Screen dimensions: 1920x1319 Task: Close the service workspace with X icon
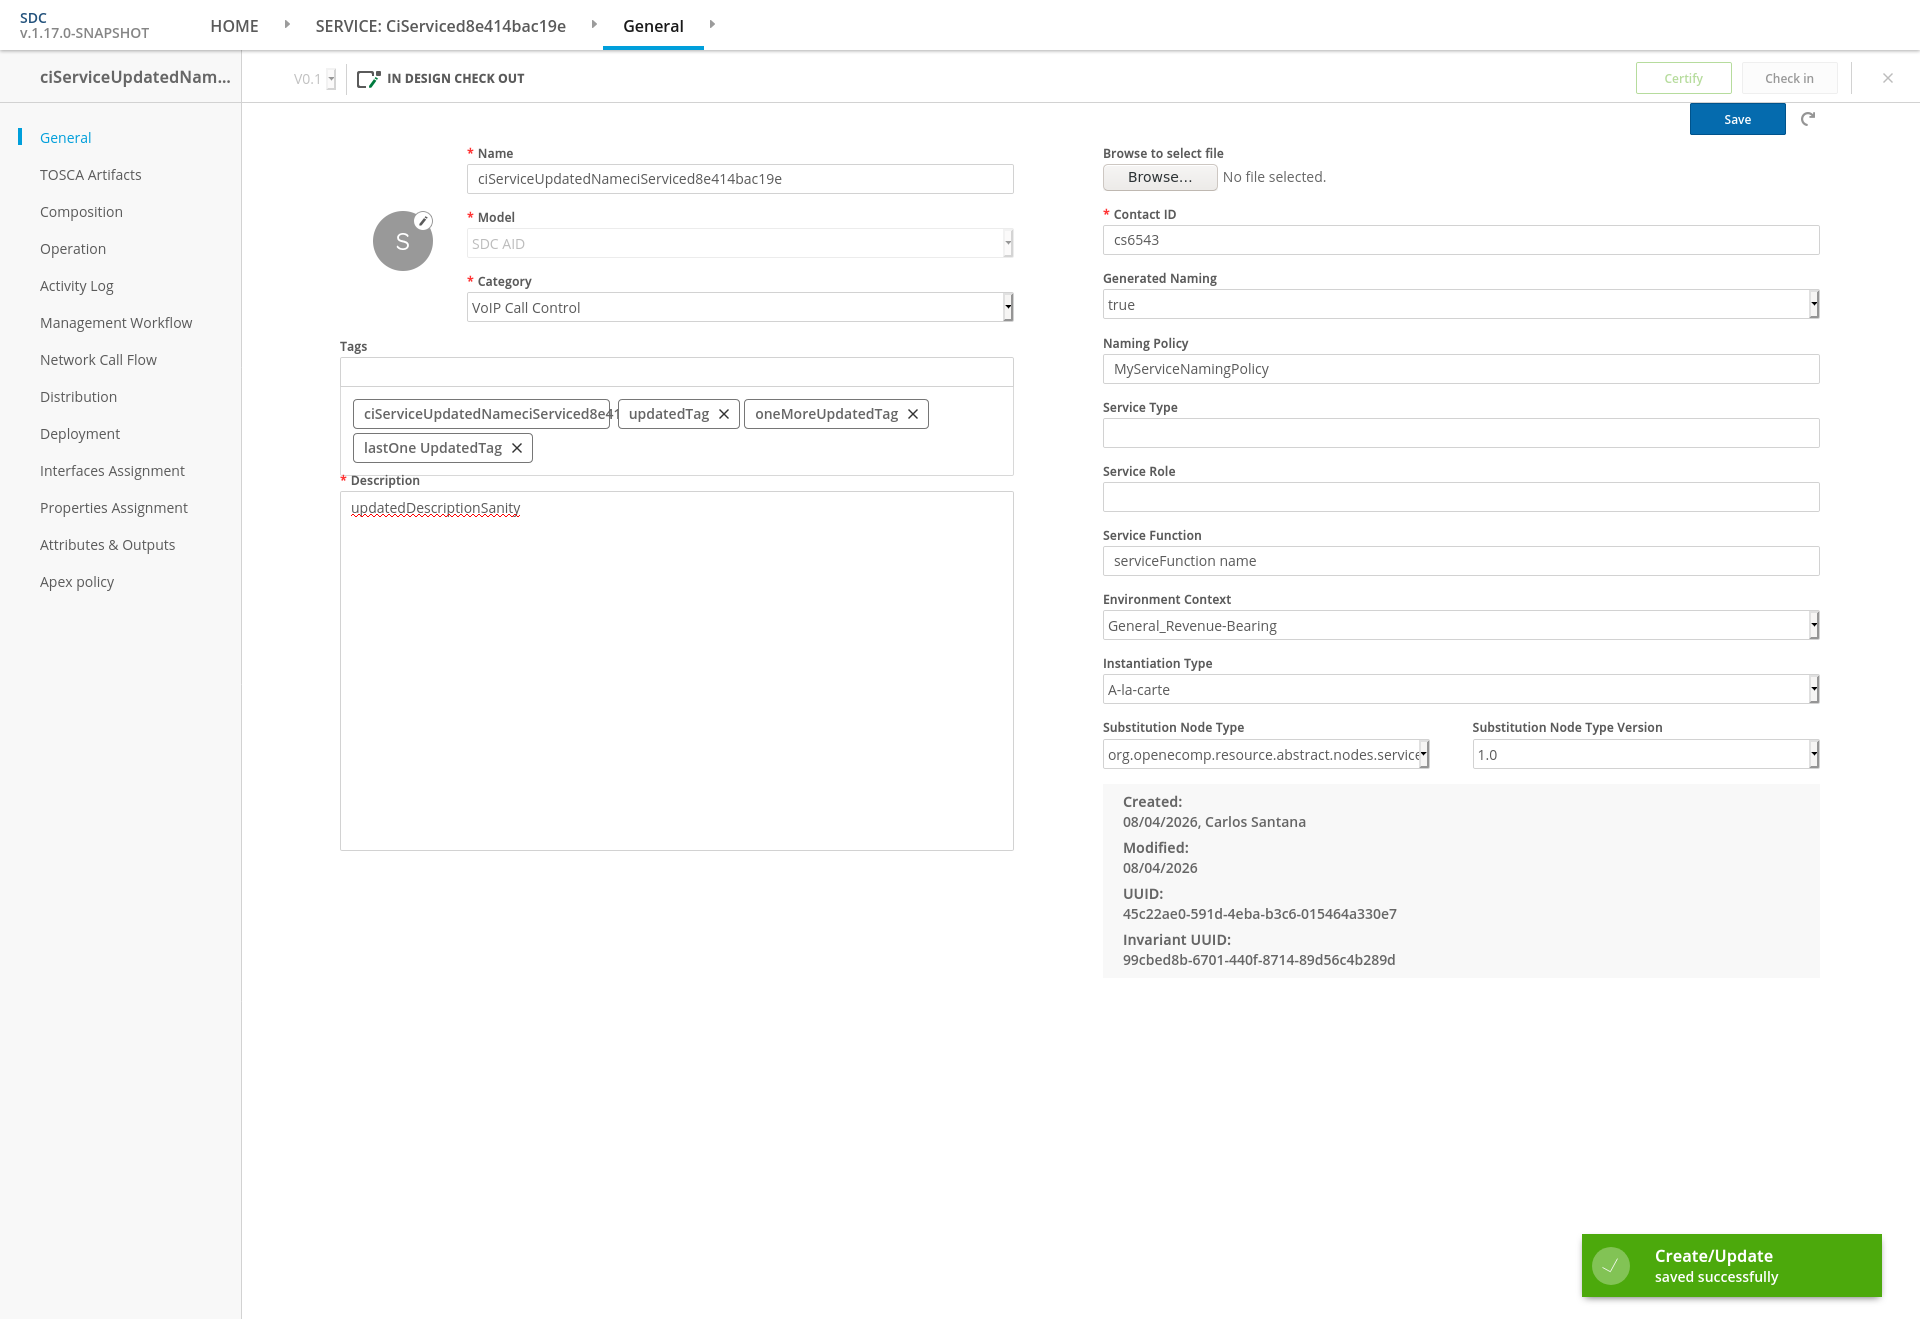point(1888,78)
